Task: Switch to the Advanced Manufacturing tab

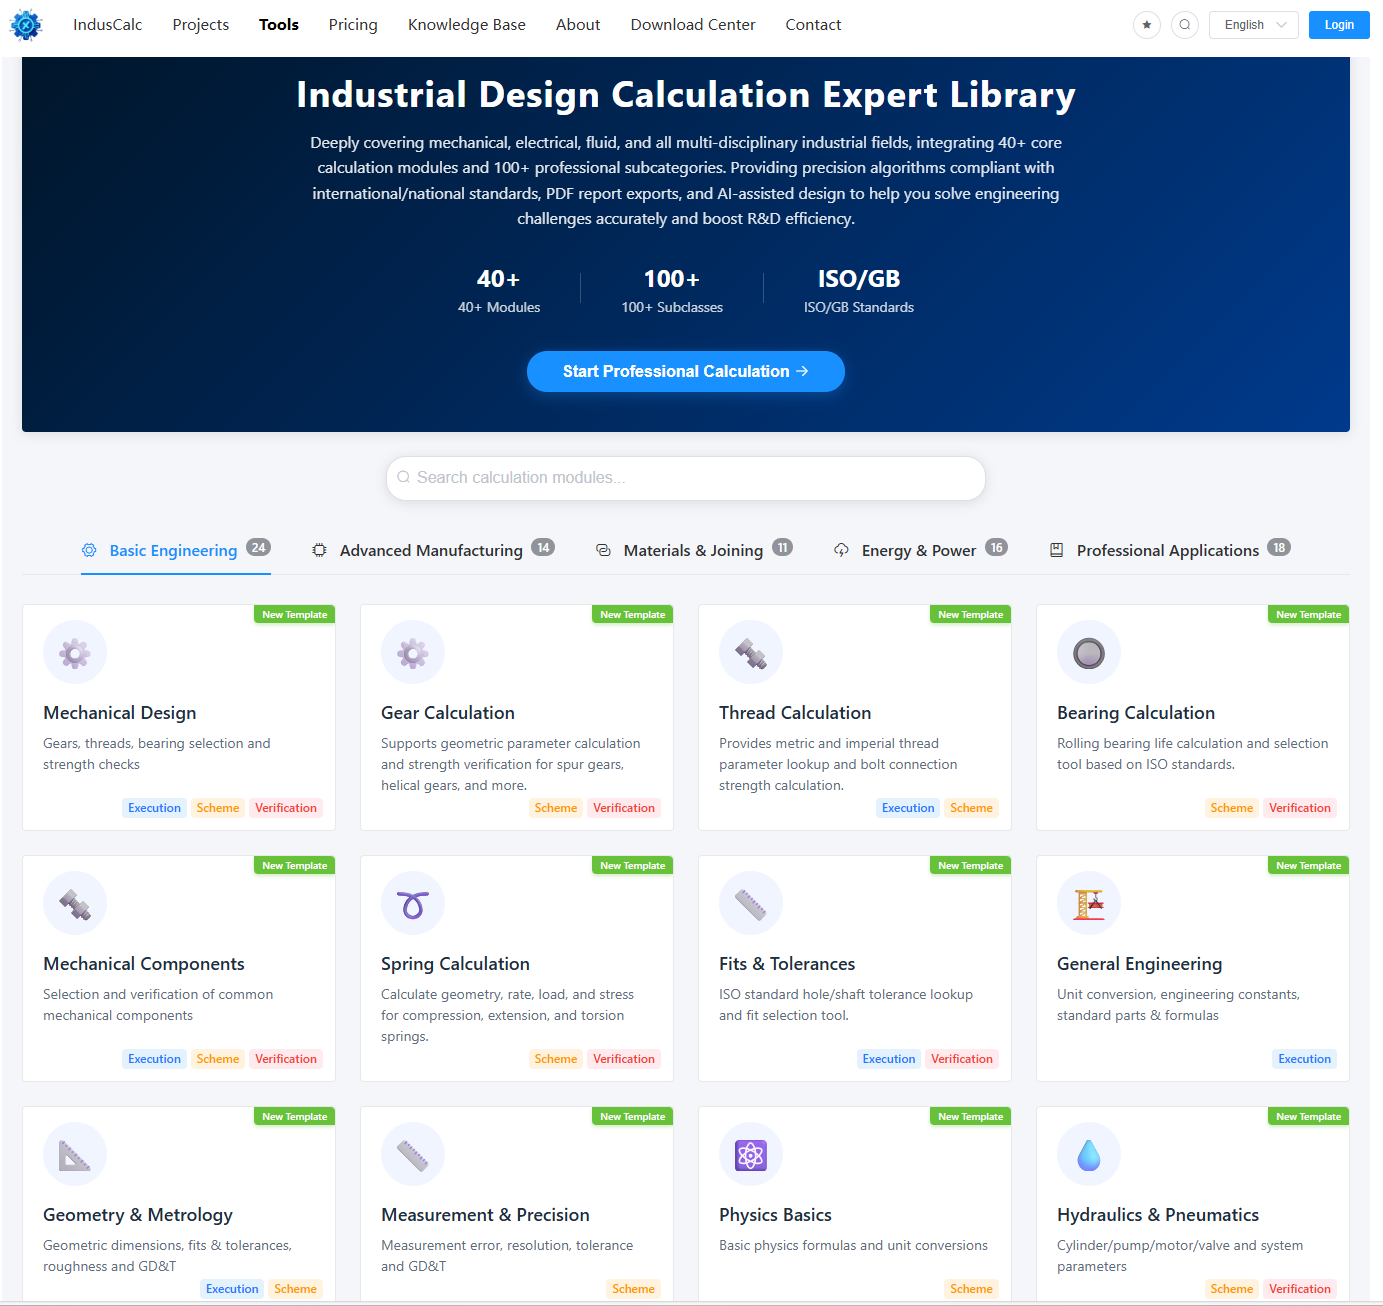Action: [x=431, y=550]
